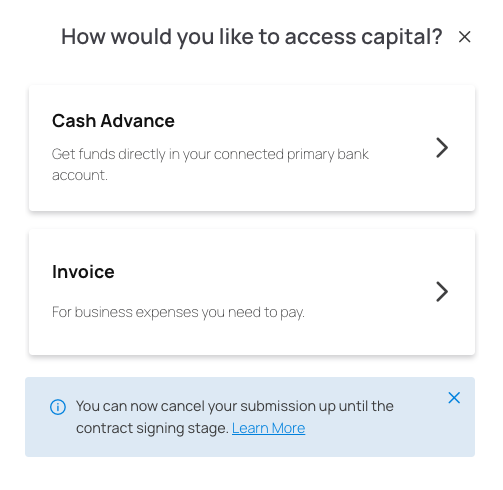
Task: Select the Cash Advance heading
Action: pyautogui.click(x=113, y=121)
